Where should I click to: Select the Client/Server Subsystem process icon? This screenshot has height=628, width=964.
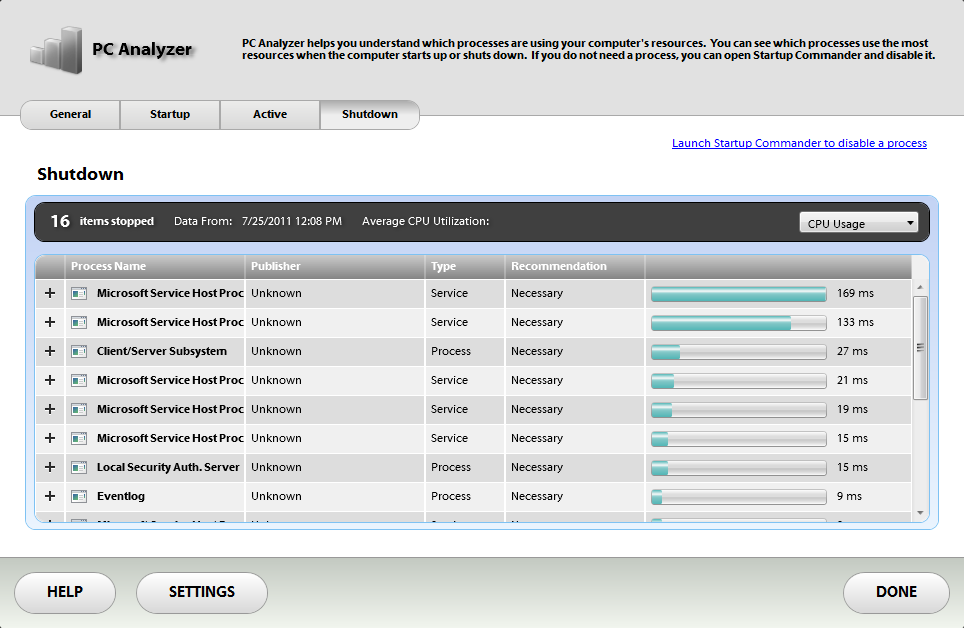point(79,351)
